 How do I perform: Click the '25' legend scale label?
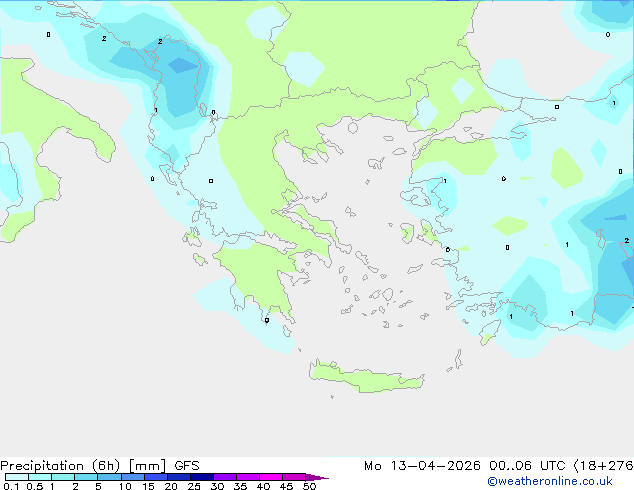coord(194,486)
